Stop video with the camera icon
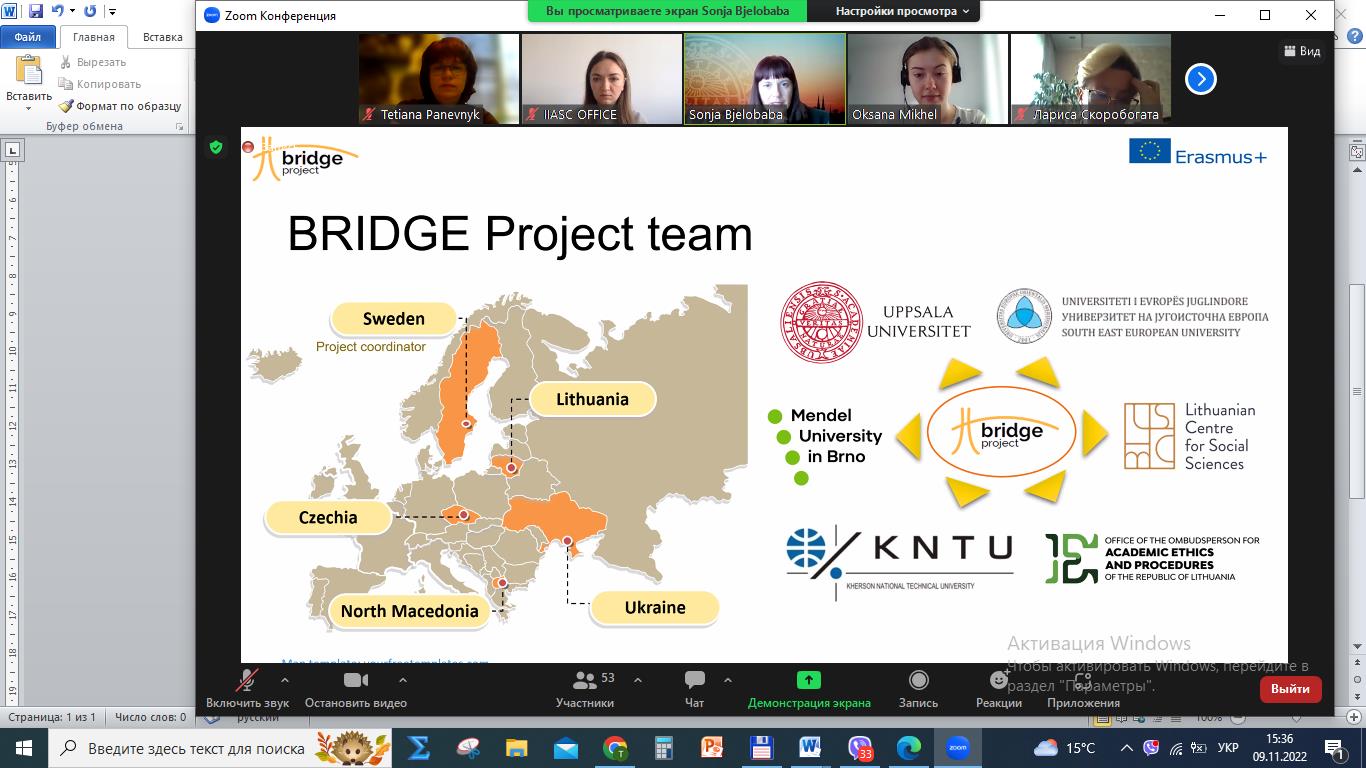The height and width of the screenshot is (768, 1366). (x=356, y=681)
